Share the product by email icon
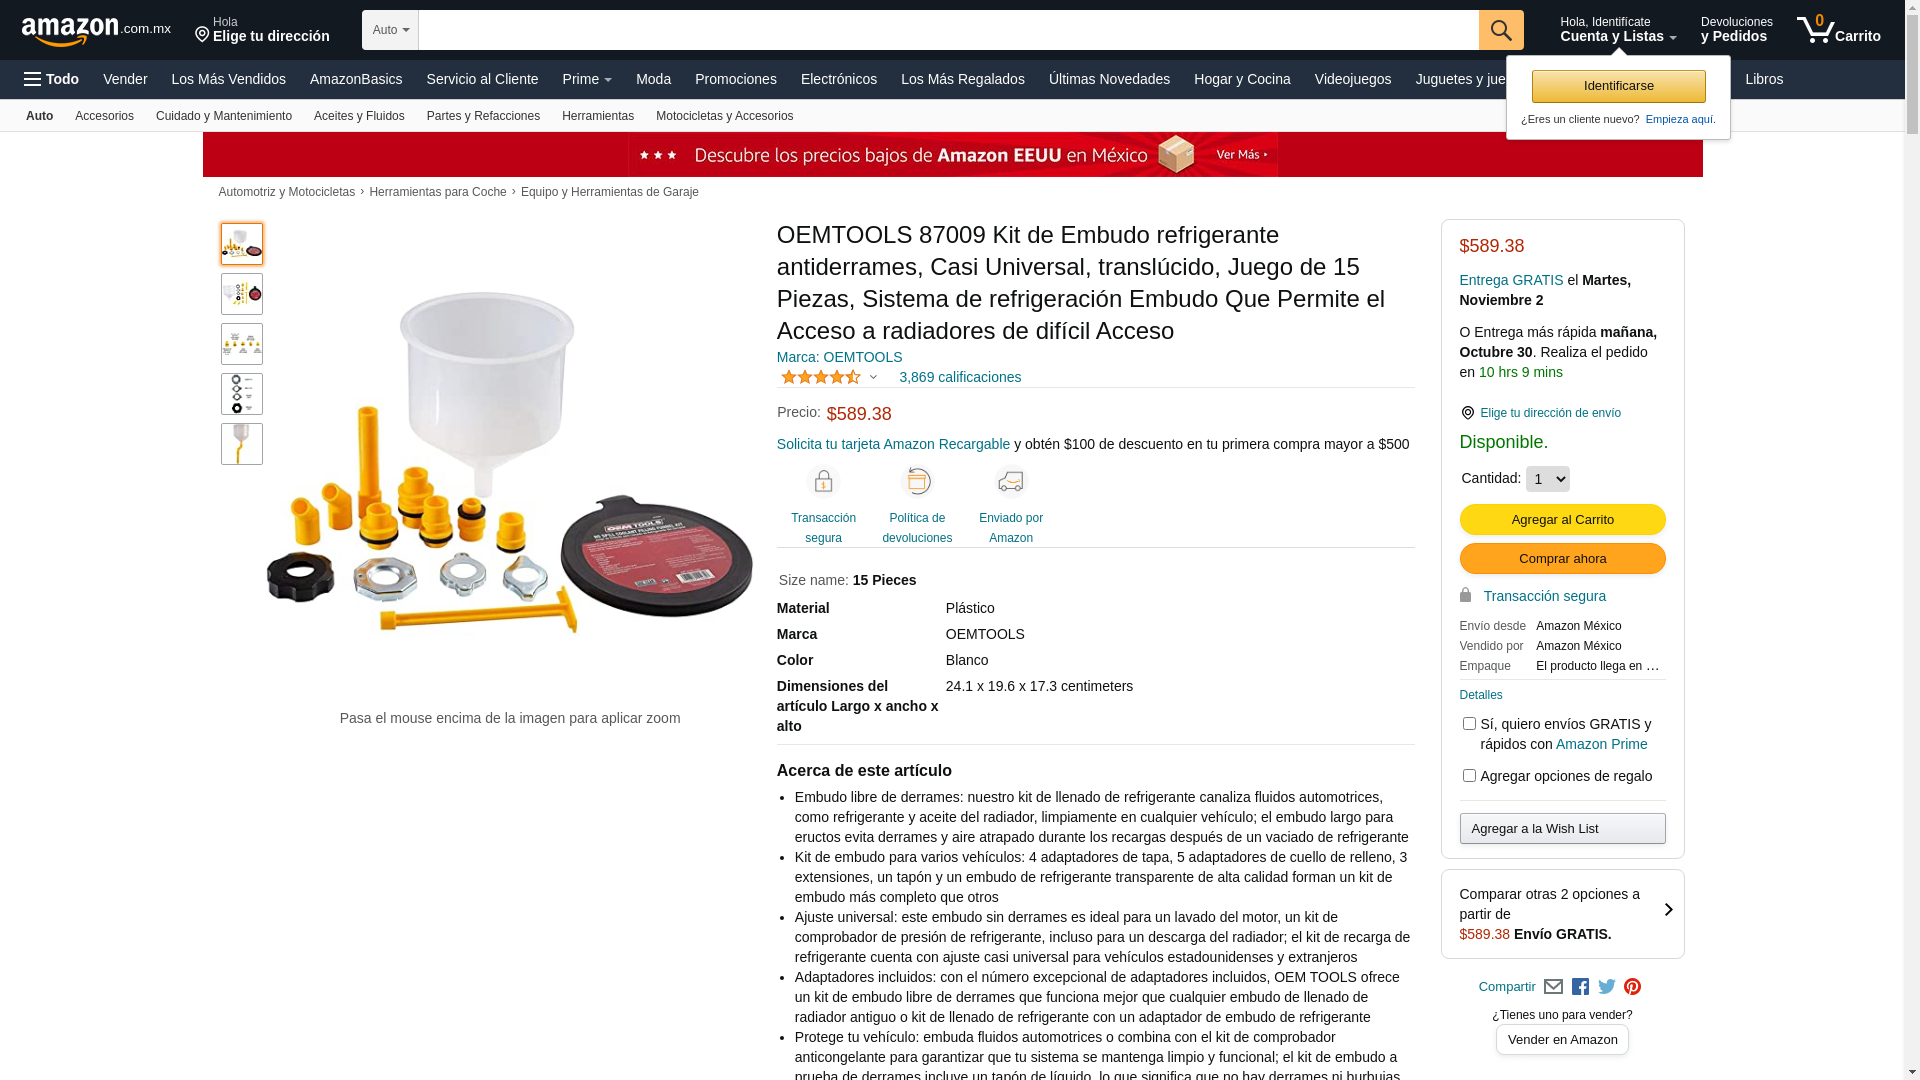The image size is (1920, 1080). 1553,987
